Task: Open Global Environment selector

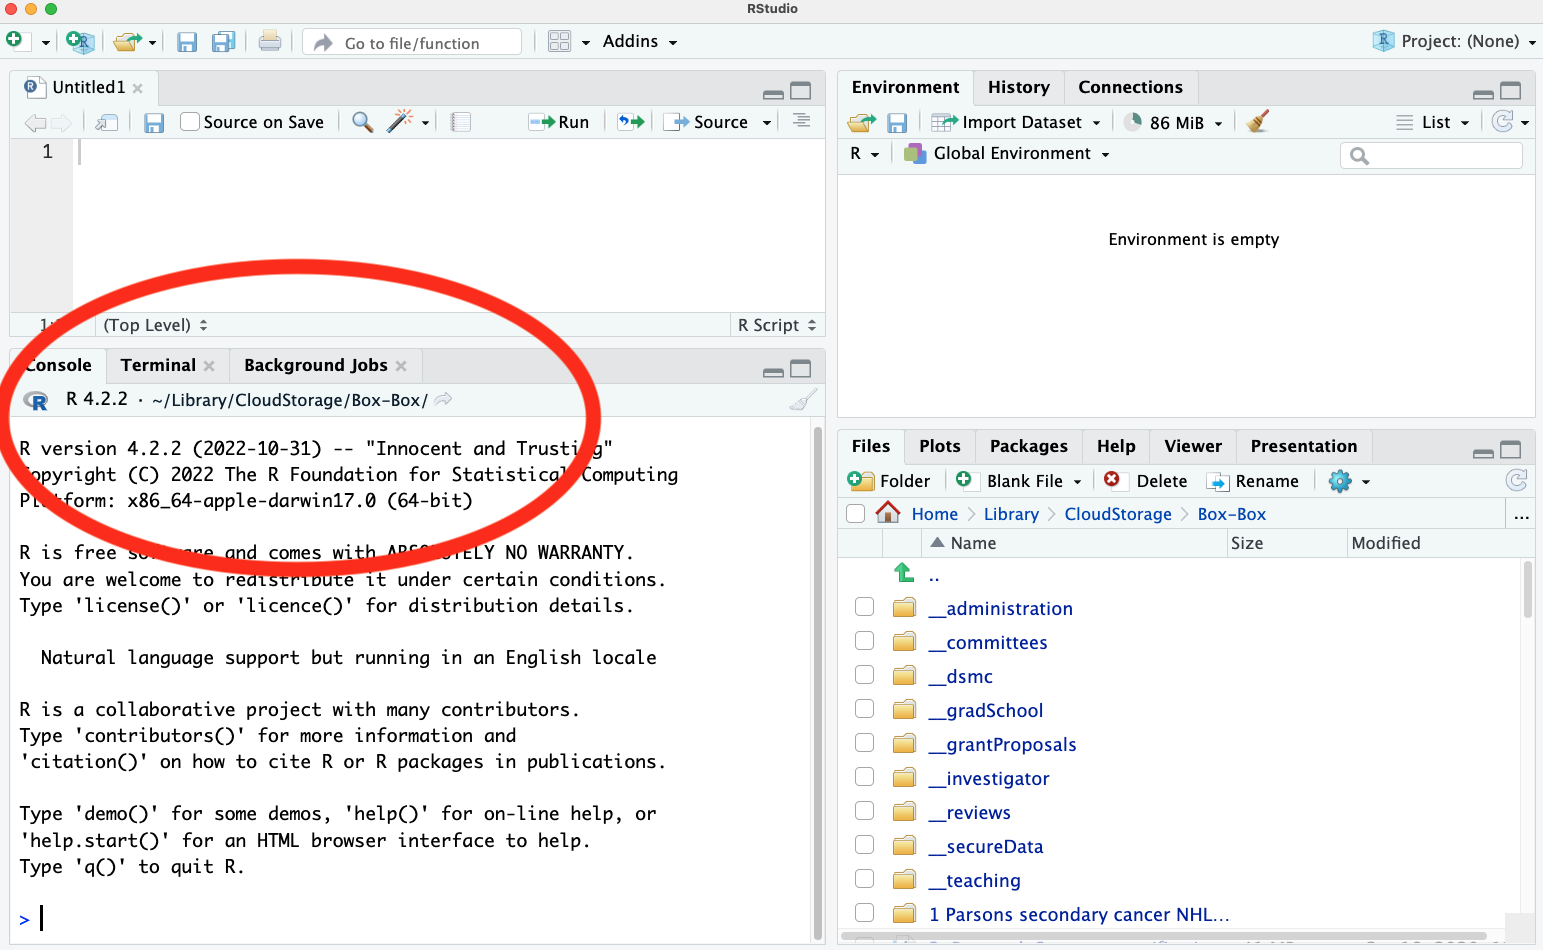Action: click(1007, 154)
